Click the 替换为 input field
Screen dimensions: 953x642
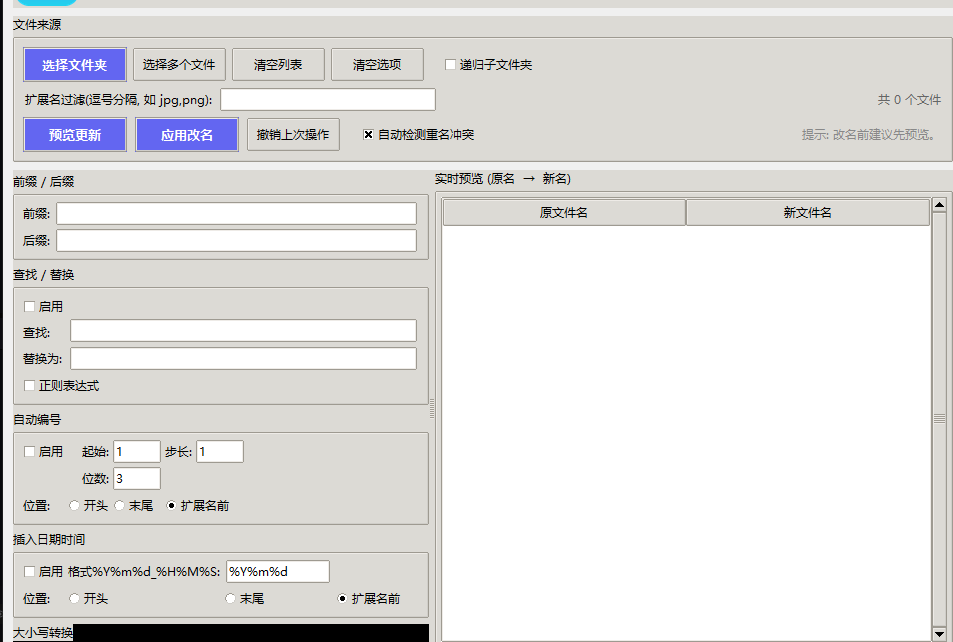point(243,358)
